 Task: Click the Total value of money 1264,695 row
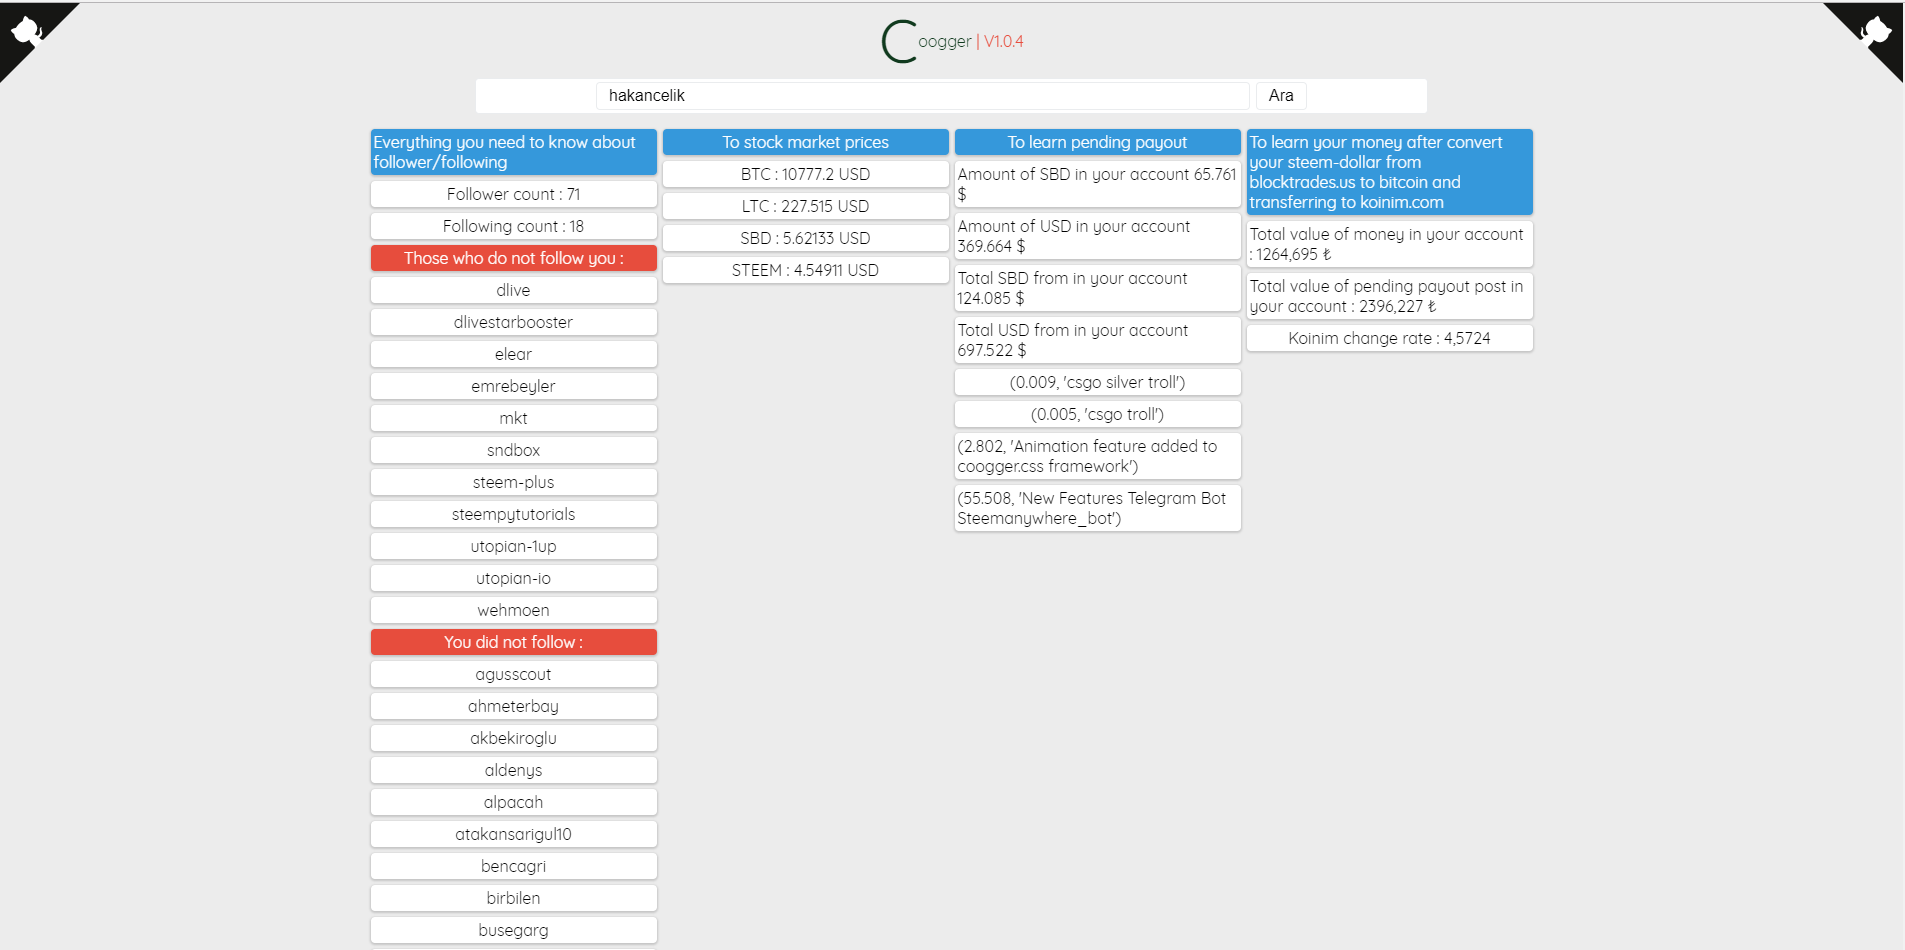tap(1390, 244)
